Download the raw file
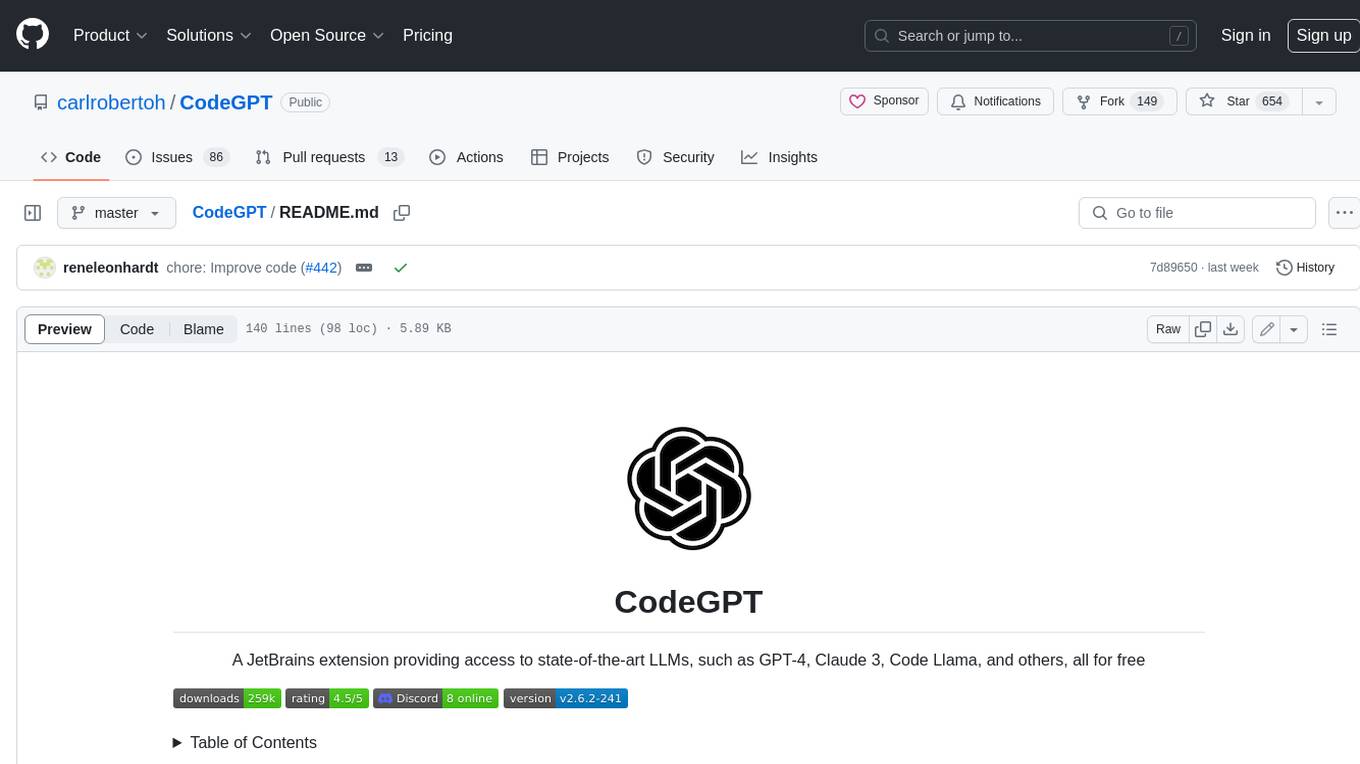Screen dimensions: 1360x764 point(1231,329)
